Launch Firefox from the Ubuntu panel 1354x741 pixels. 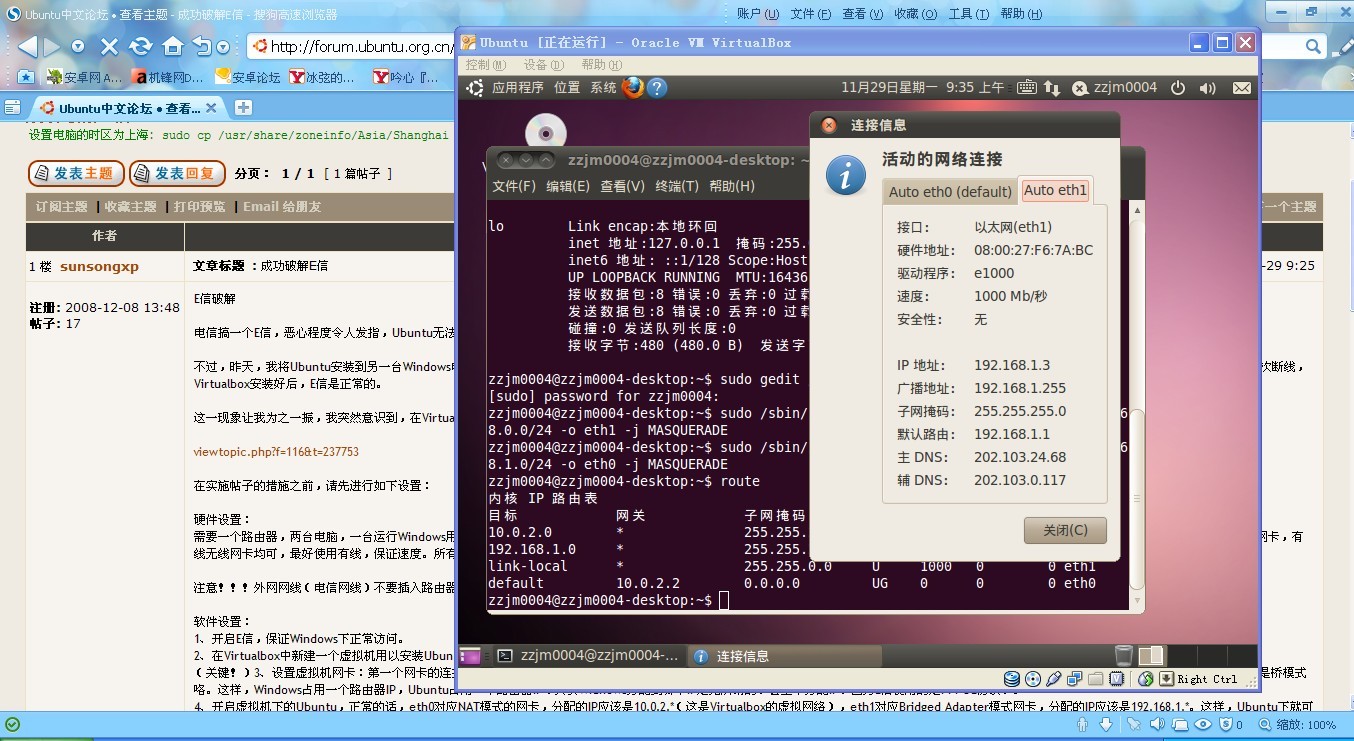tap(632, 88)
